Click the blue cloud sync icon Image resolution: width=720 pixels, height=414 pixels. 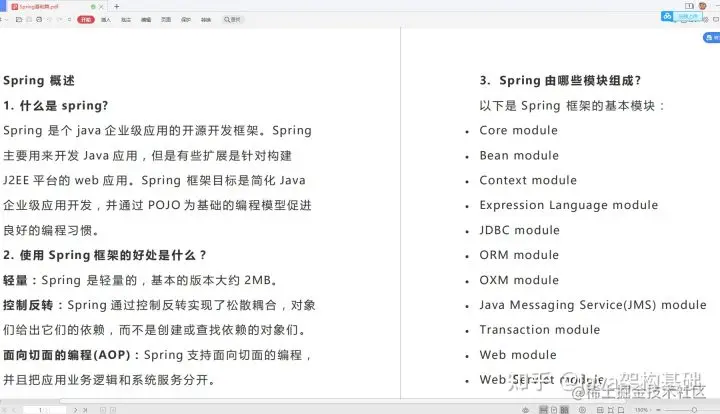(x=667, y=17)
